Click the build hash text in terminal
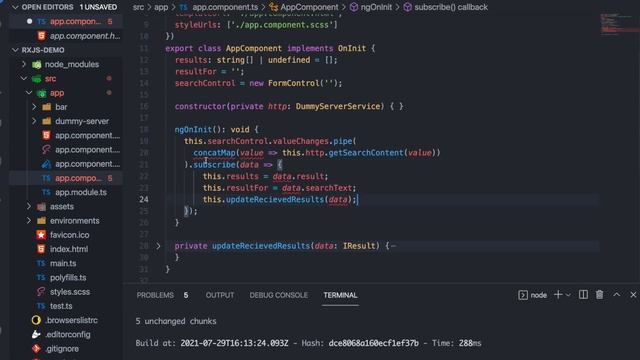This screenshot has width=640, height=360. click(373, 343)
